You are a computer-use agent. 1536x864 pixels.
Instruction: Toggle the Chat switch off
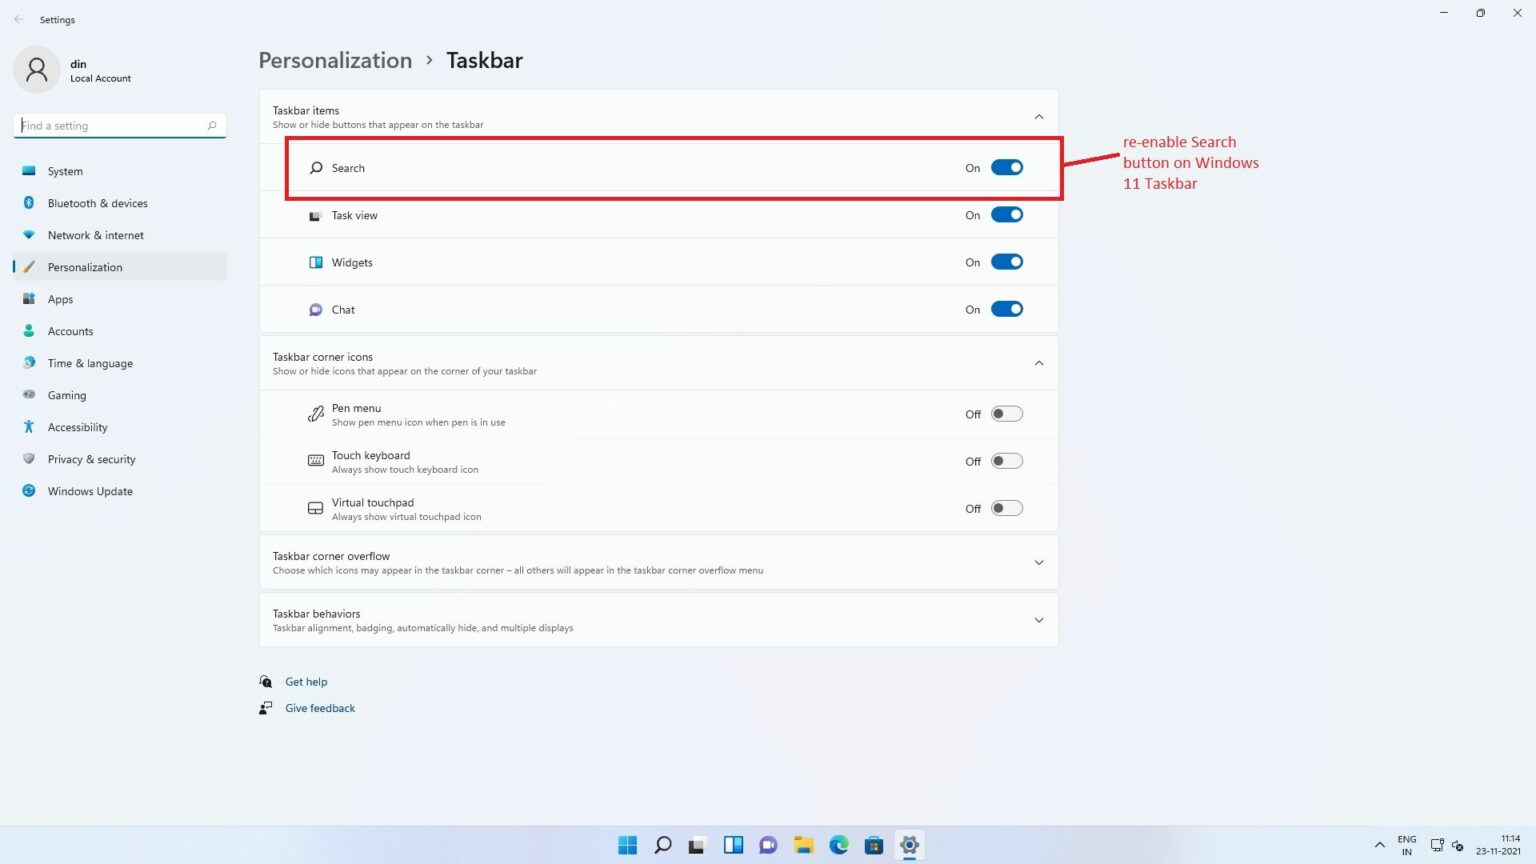[x=1007, y=309]
